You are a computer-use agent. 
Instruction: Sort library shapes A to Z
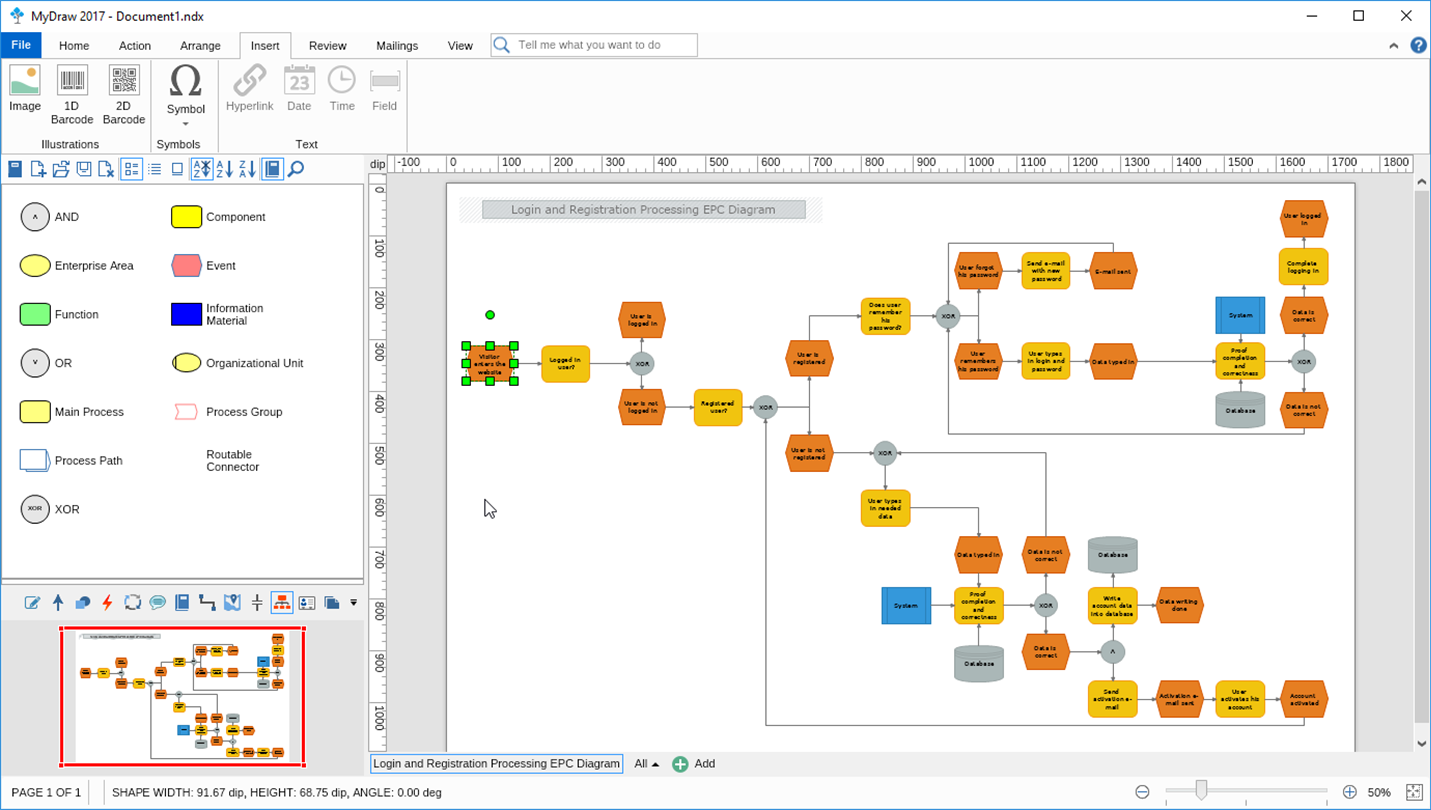225,169
